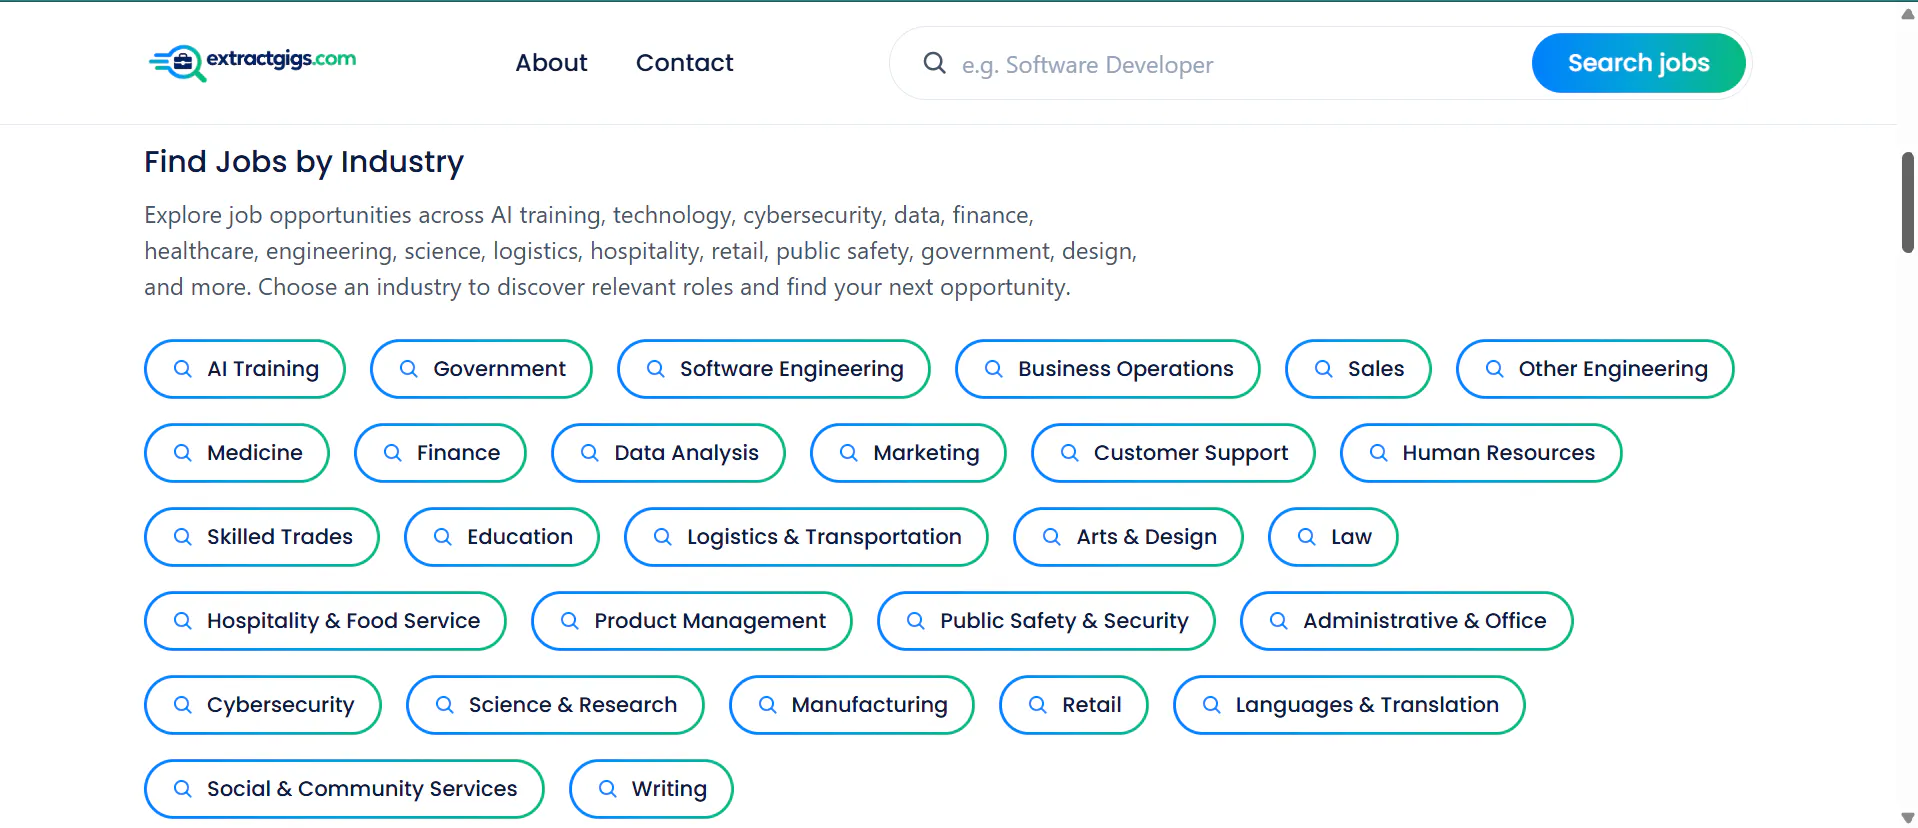This screenshot has height=828, width=1918.
Task: Open Data Analysis jobs
Action: 668,453
